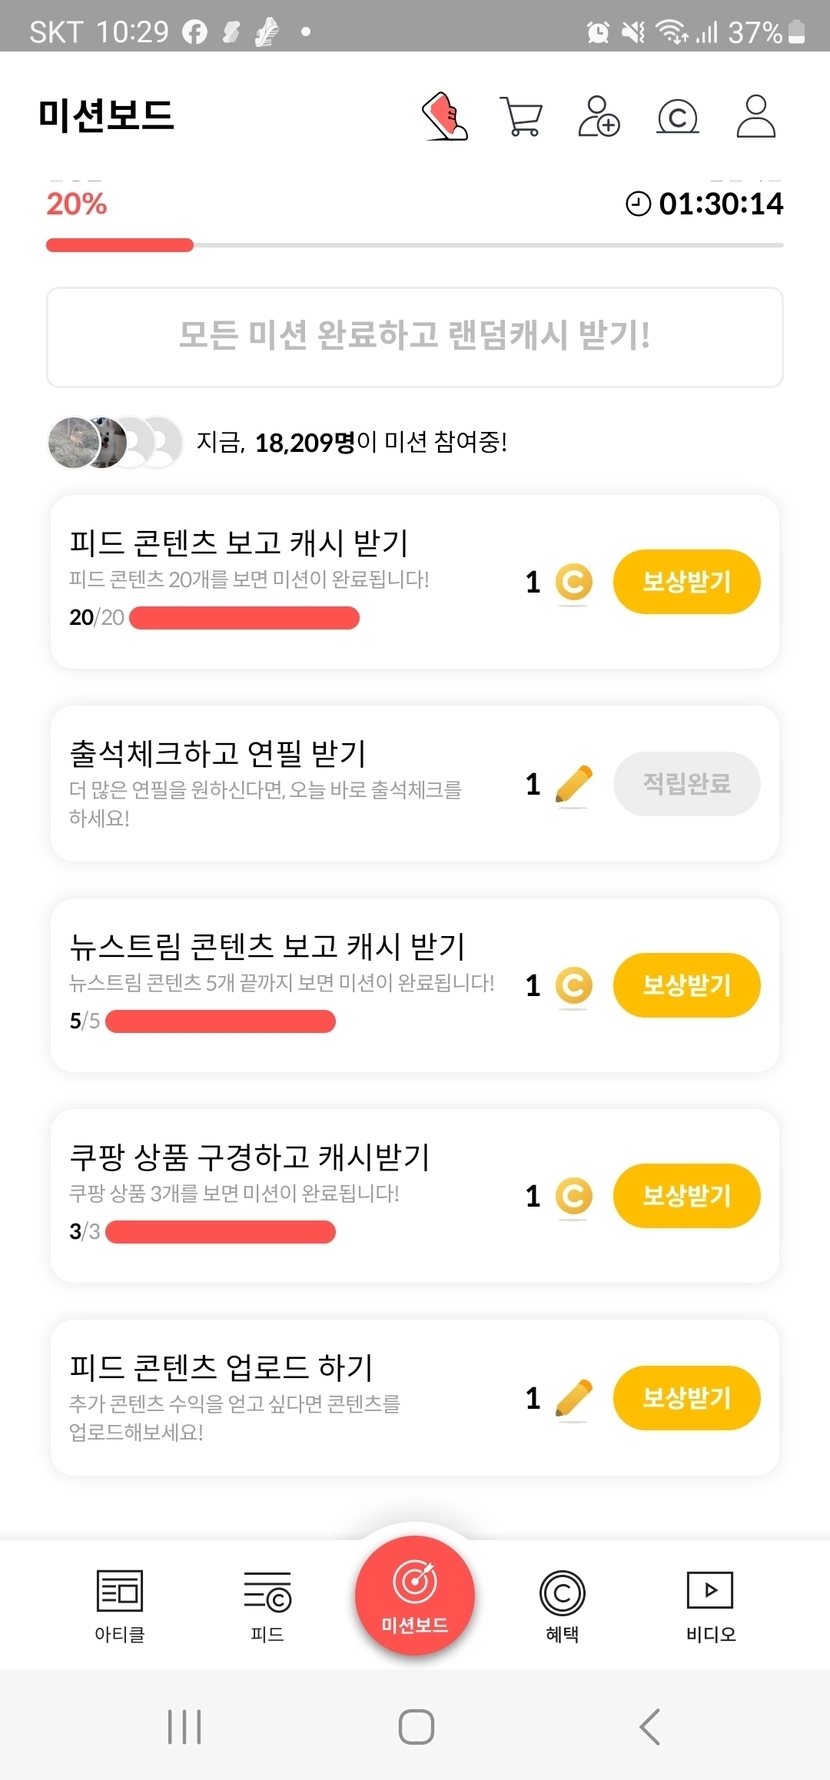The width and height of the screenshot is (830, 1780).
Task: Tap the coin icon on 쿠팡 상품 mission
Action: 574,1196
